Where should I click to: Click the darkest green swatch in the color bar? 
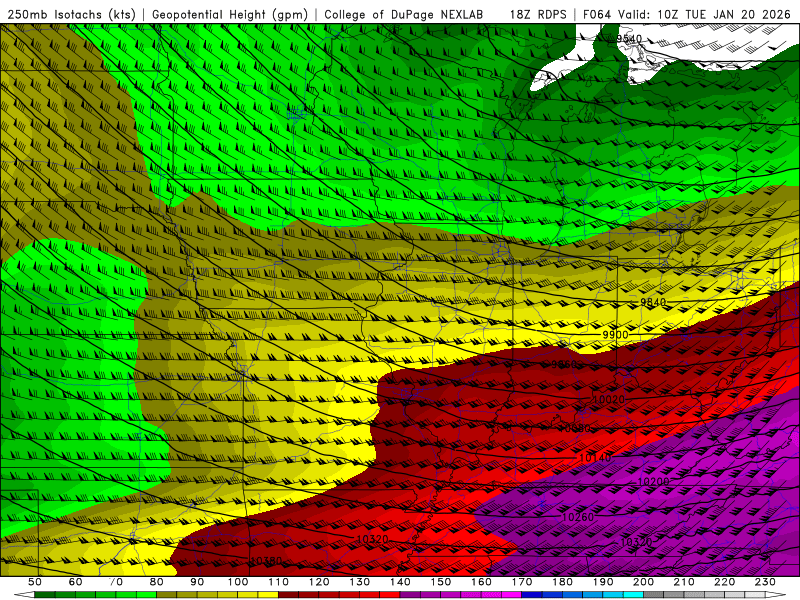pos(44,595)
